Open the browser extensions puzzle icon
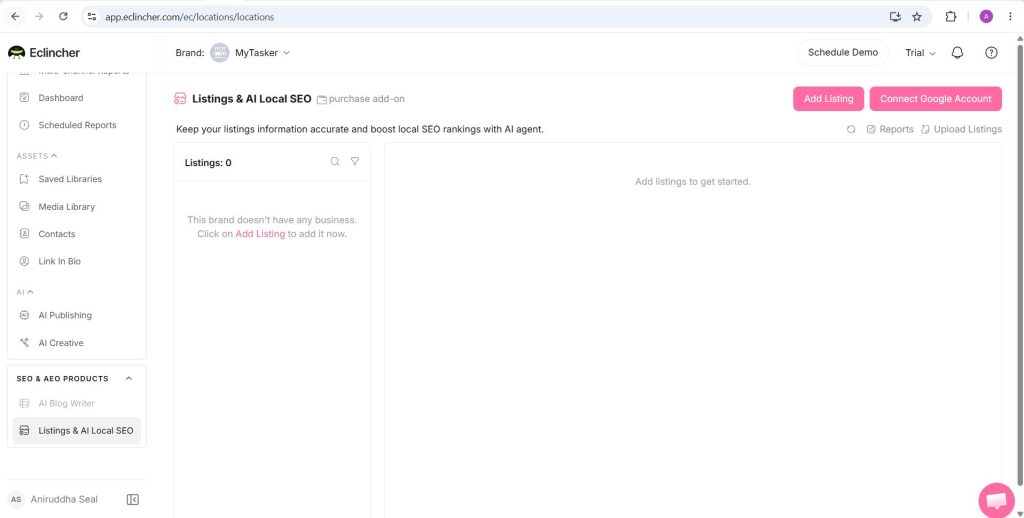The image size is (1024, 518). coord(951,17)
